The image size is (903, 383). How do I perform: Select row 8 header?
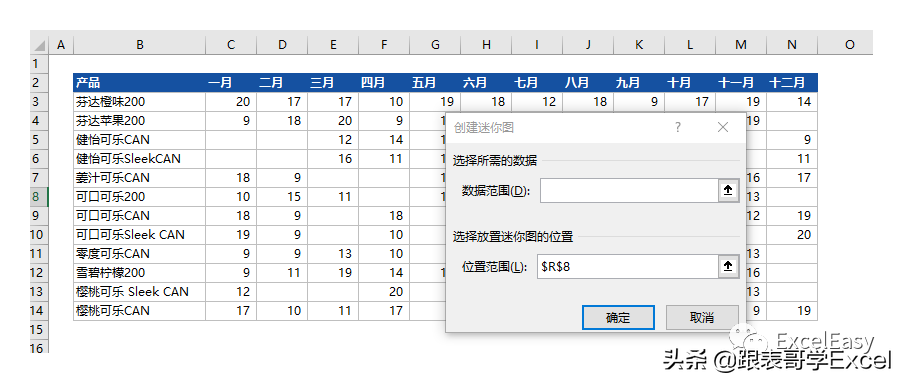(x=39, y=196)
